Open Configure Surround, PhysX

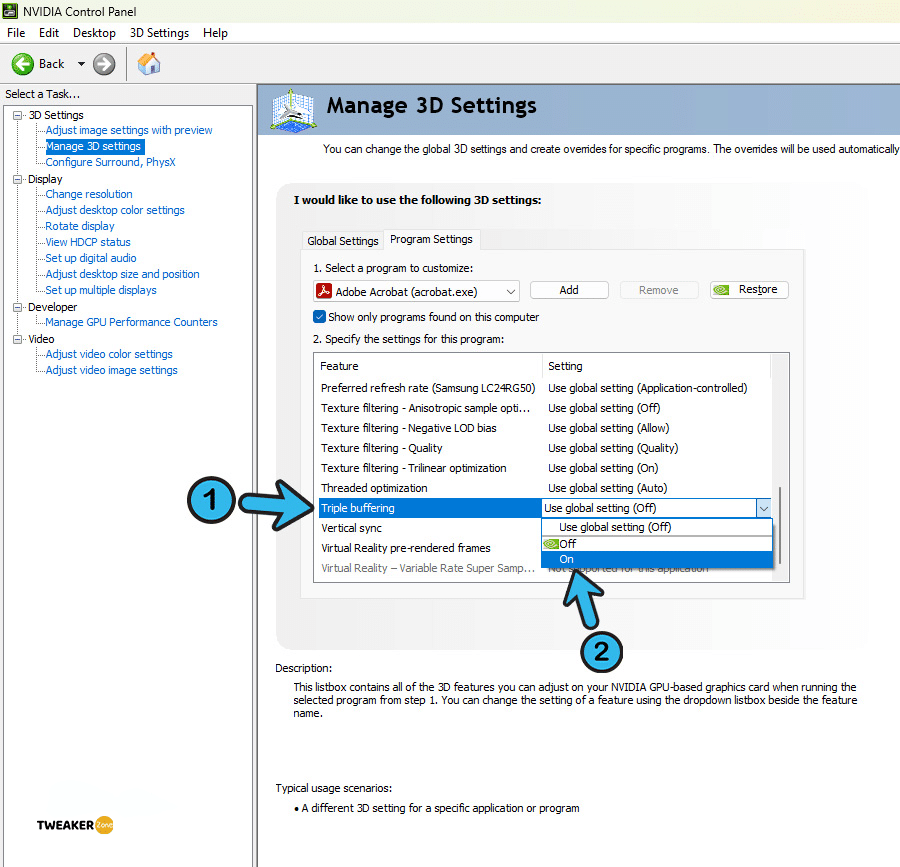[x=110, y=162]
